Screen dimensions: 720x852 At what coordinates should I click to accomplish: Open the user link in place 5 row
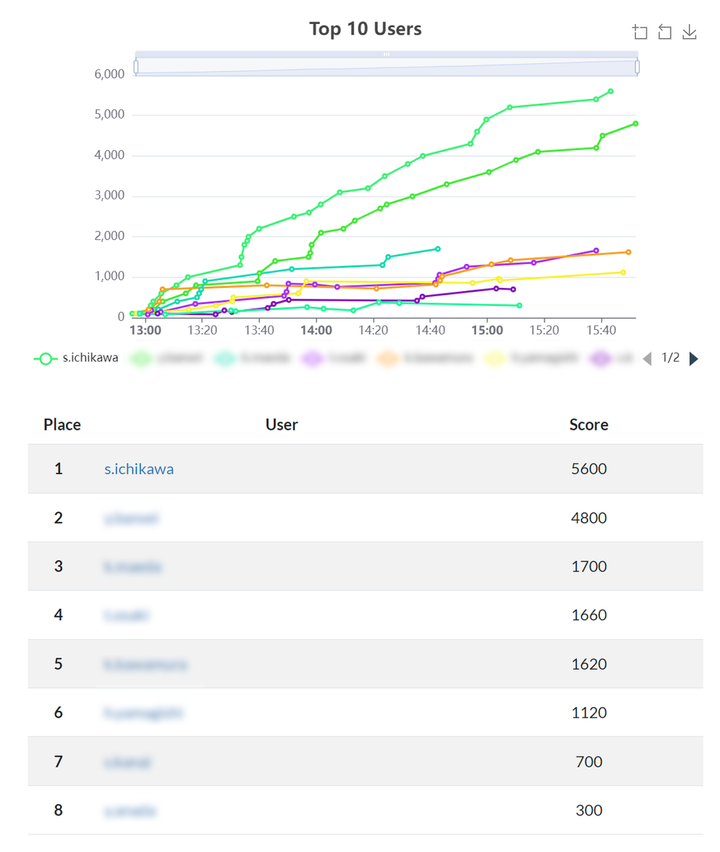click(x=145, y=664)
